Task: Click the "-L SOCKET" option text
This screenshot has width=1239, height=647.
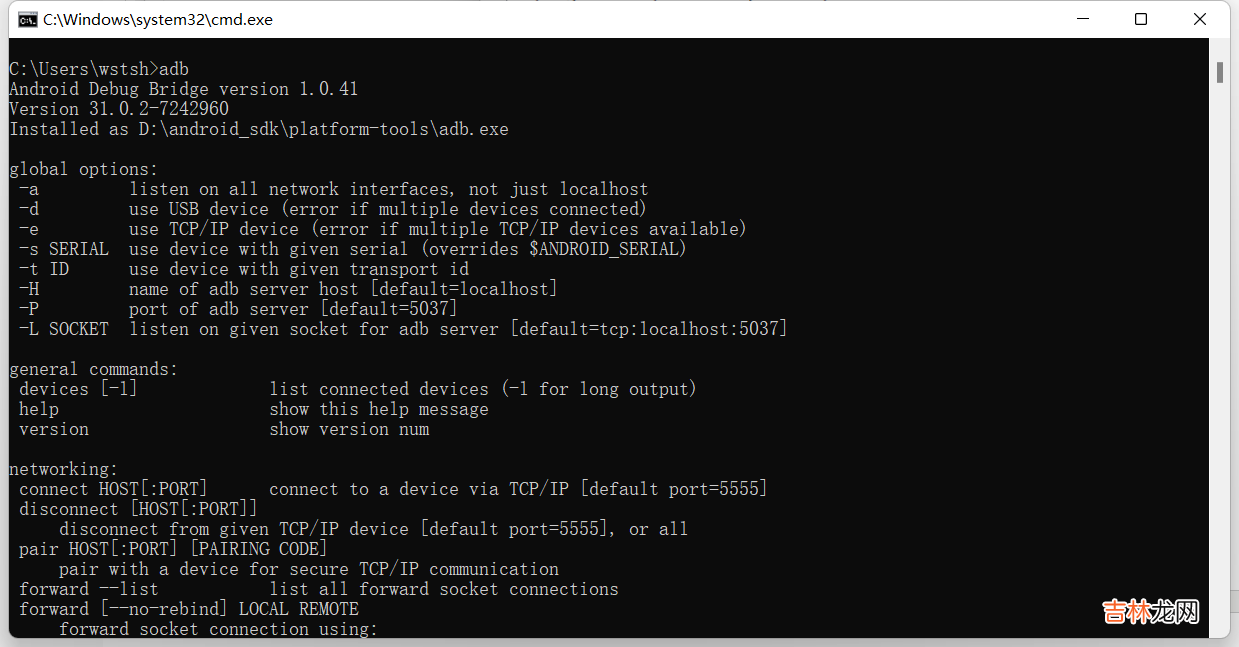Action: 63,329
